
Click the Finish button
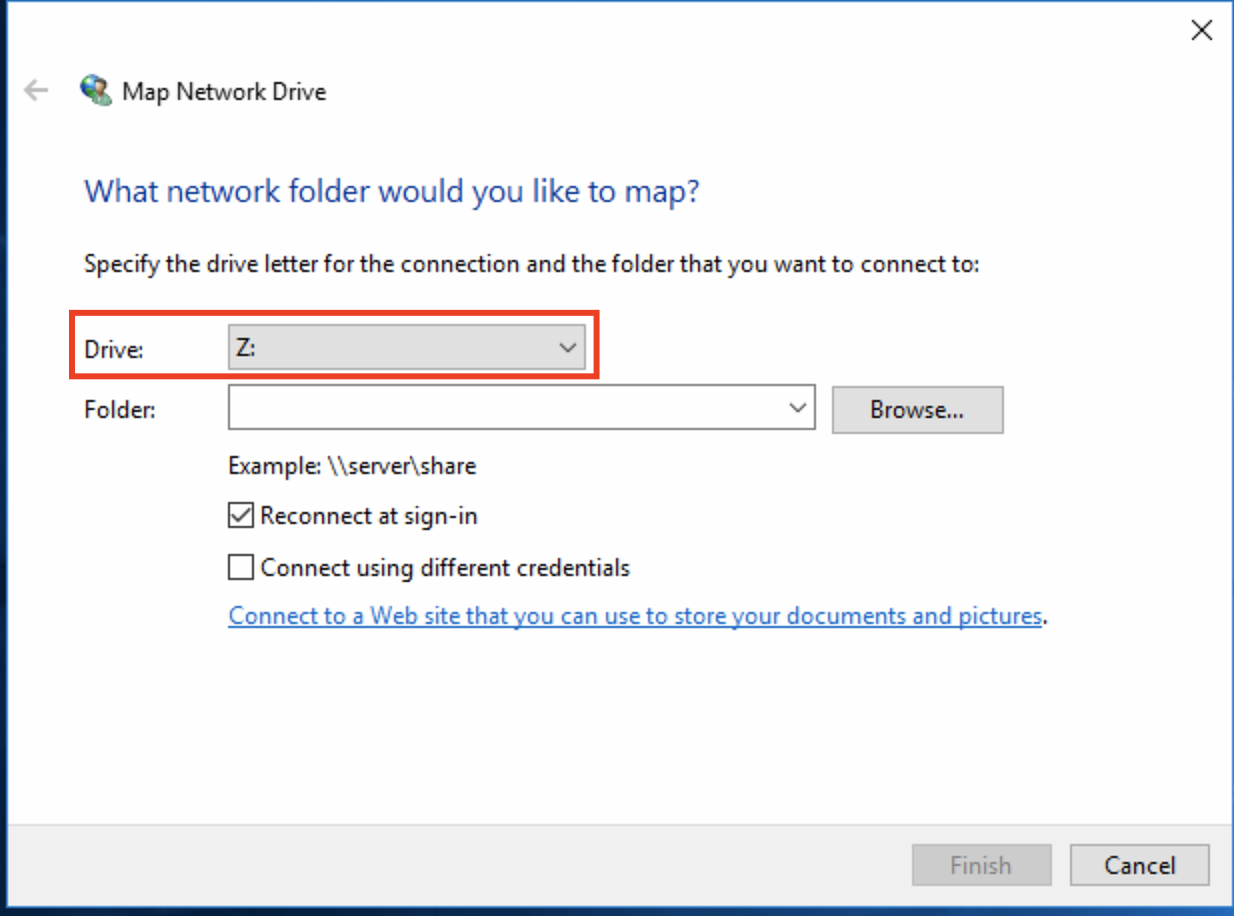(x=981, y=865)
